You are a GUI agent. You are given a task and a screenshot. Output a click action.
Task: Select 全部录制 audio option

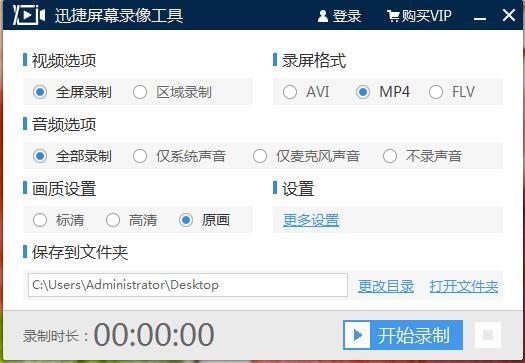pyautogui.click(x=73, y=156)
